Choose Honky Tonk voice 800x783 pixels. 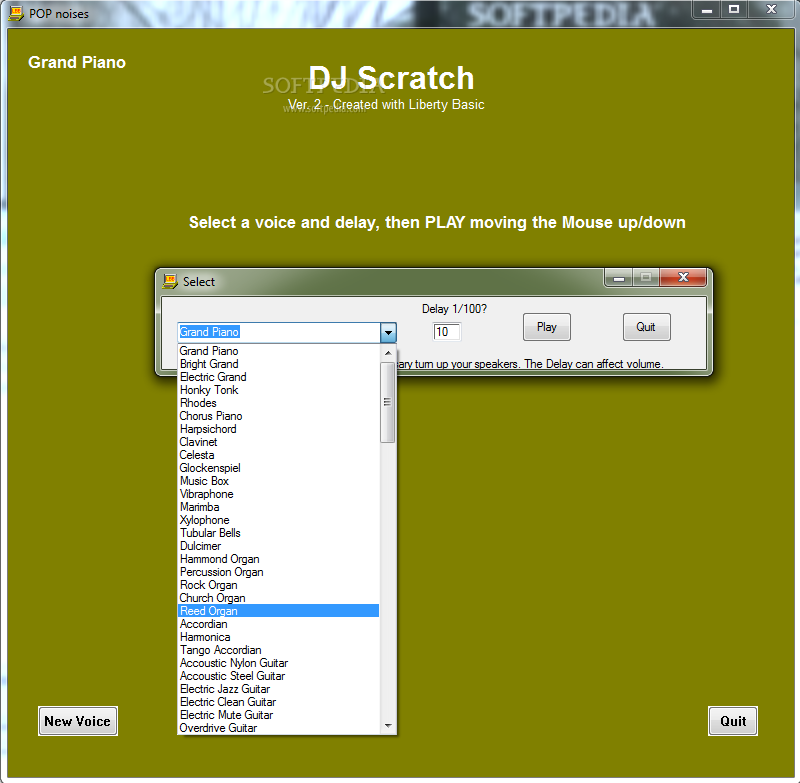(x=279, y=390)
